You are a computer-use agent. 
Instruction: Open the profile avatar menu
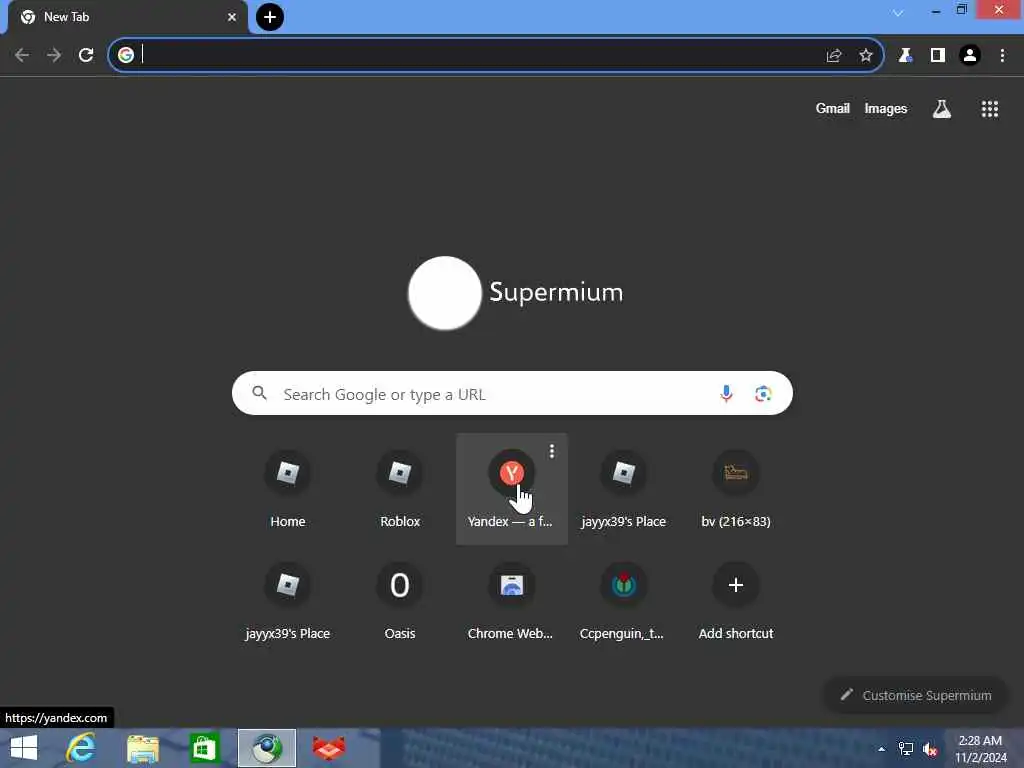point(970,56)
